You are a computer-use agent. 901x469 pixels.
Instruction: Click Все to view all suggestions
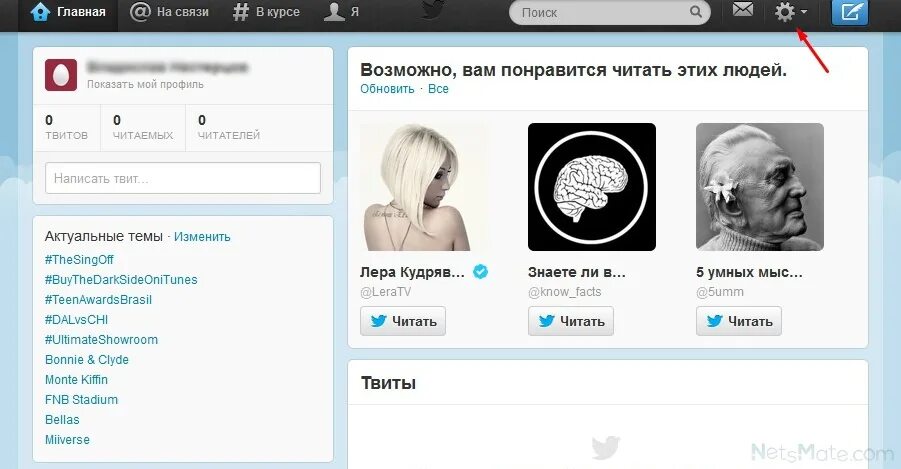pyautogui.click(x=438, y=89)
